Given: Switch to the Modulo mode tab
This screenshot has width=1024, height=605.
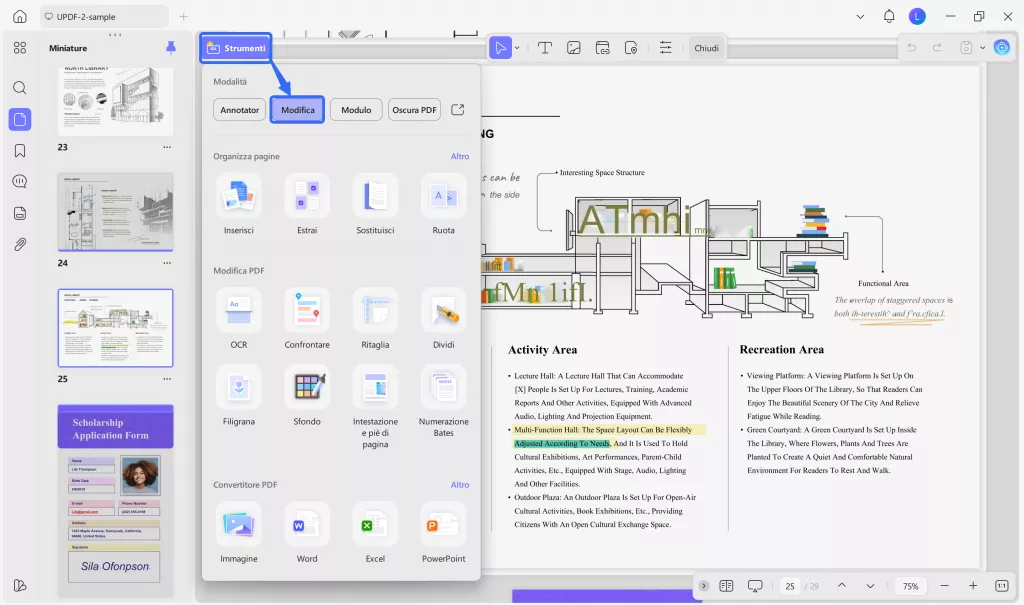Looking at the screenshot, I should pos(355,109).
